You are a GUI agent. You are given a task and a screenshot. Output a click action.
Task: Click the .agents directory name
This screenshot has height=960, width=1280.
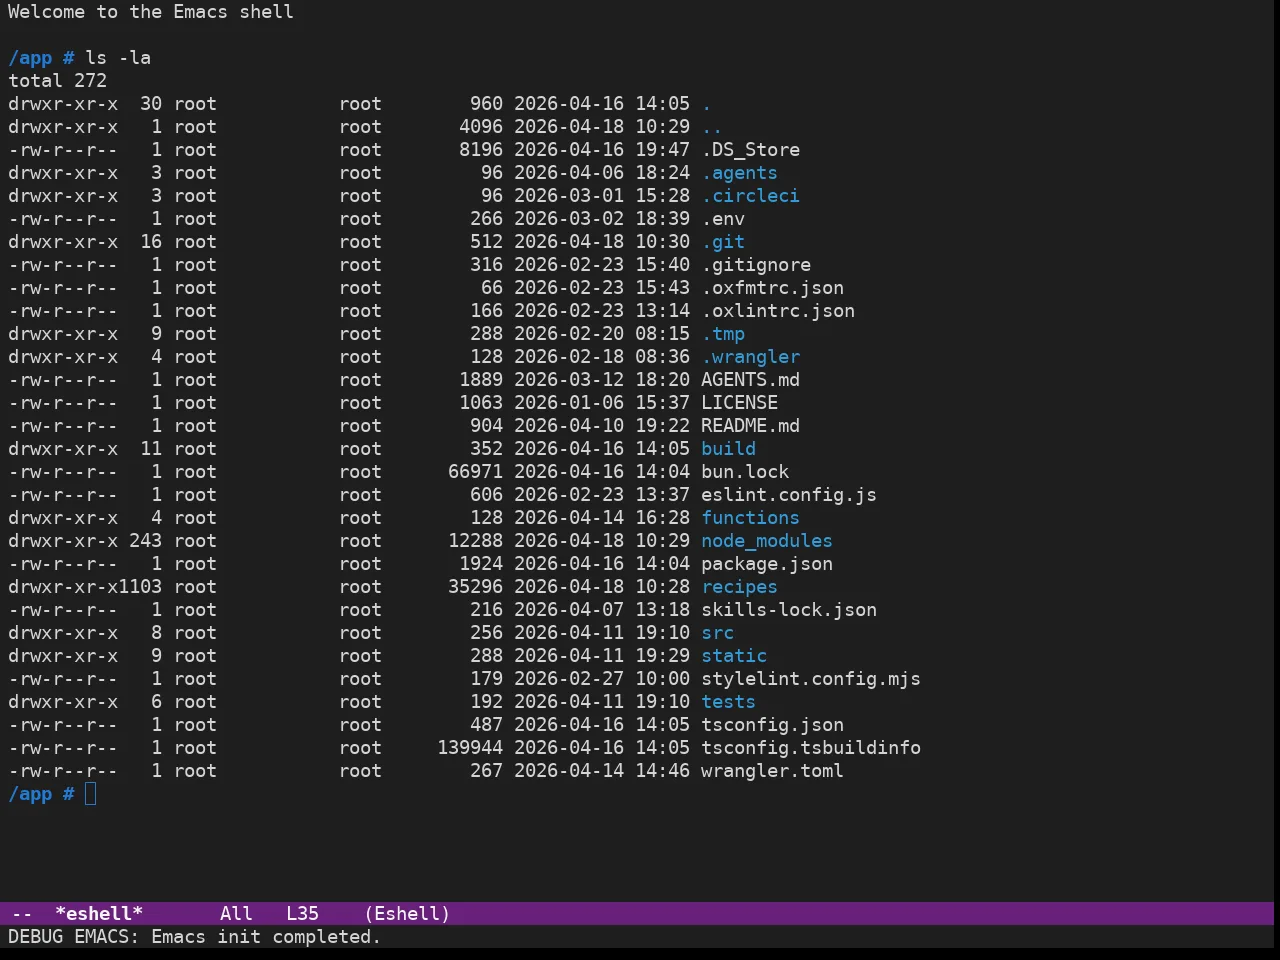click(739, 173)
